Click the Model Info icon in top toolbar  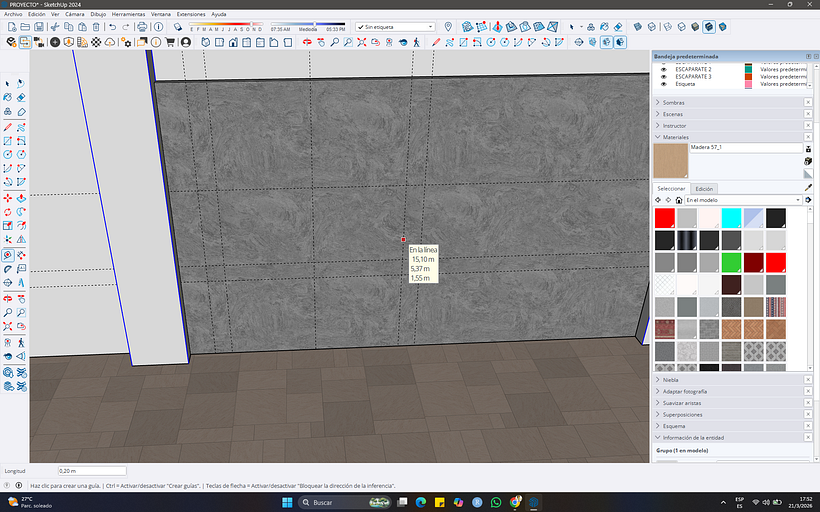tap(158, 27)
